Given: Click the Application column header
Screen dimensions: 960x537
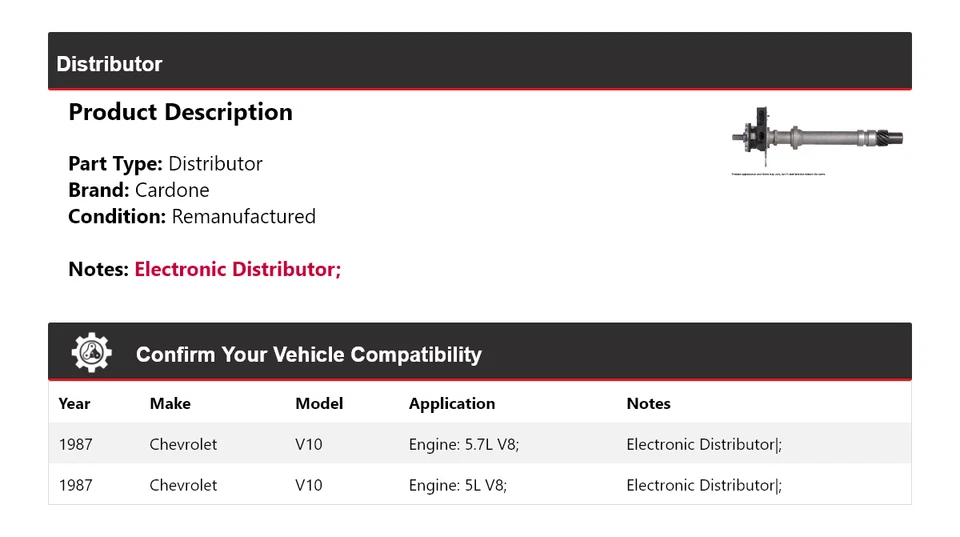Looking at the screenshot, I should [451, 404].
